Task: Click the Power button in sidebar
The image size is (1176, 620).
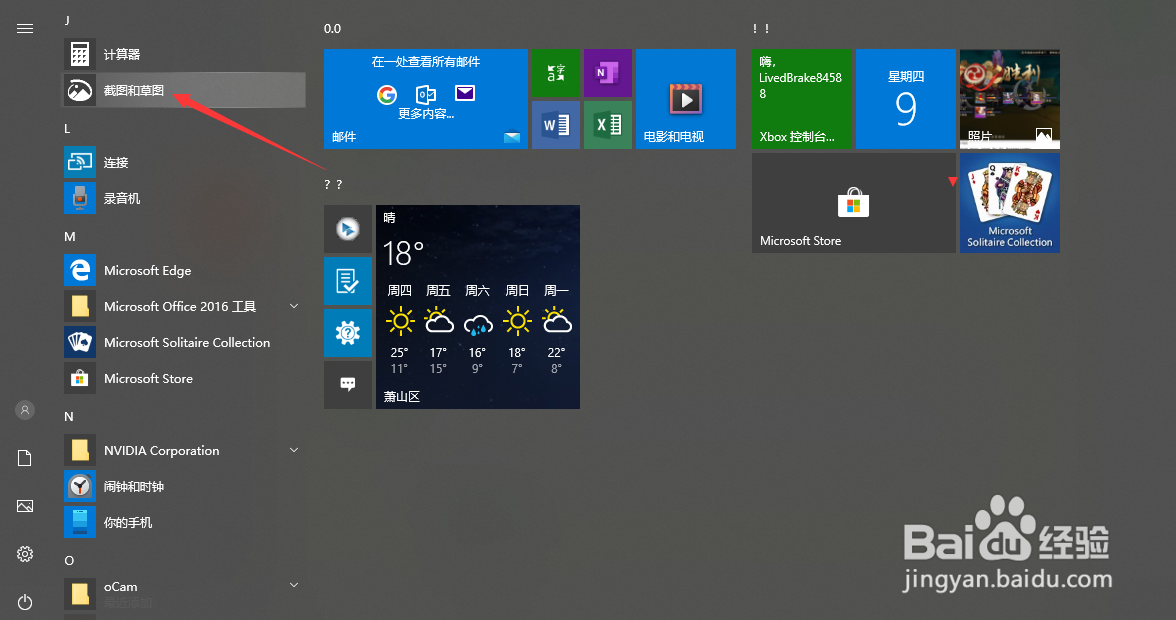Action: [25, 602]
